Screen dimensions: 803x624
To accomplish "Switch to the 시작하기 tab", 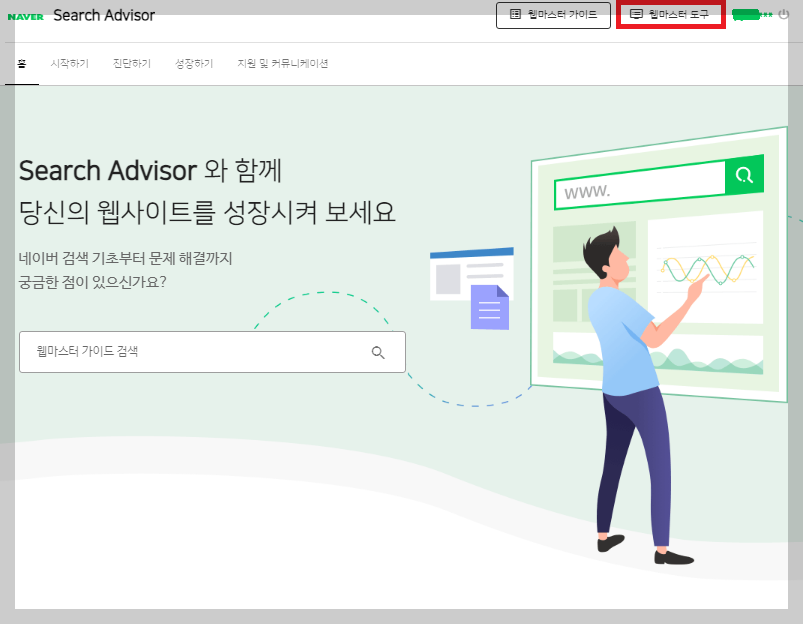I will pyautogui.click(x=70, y=64).
